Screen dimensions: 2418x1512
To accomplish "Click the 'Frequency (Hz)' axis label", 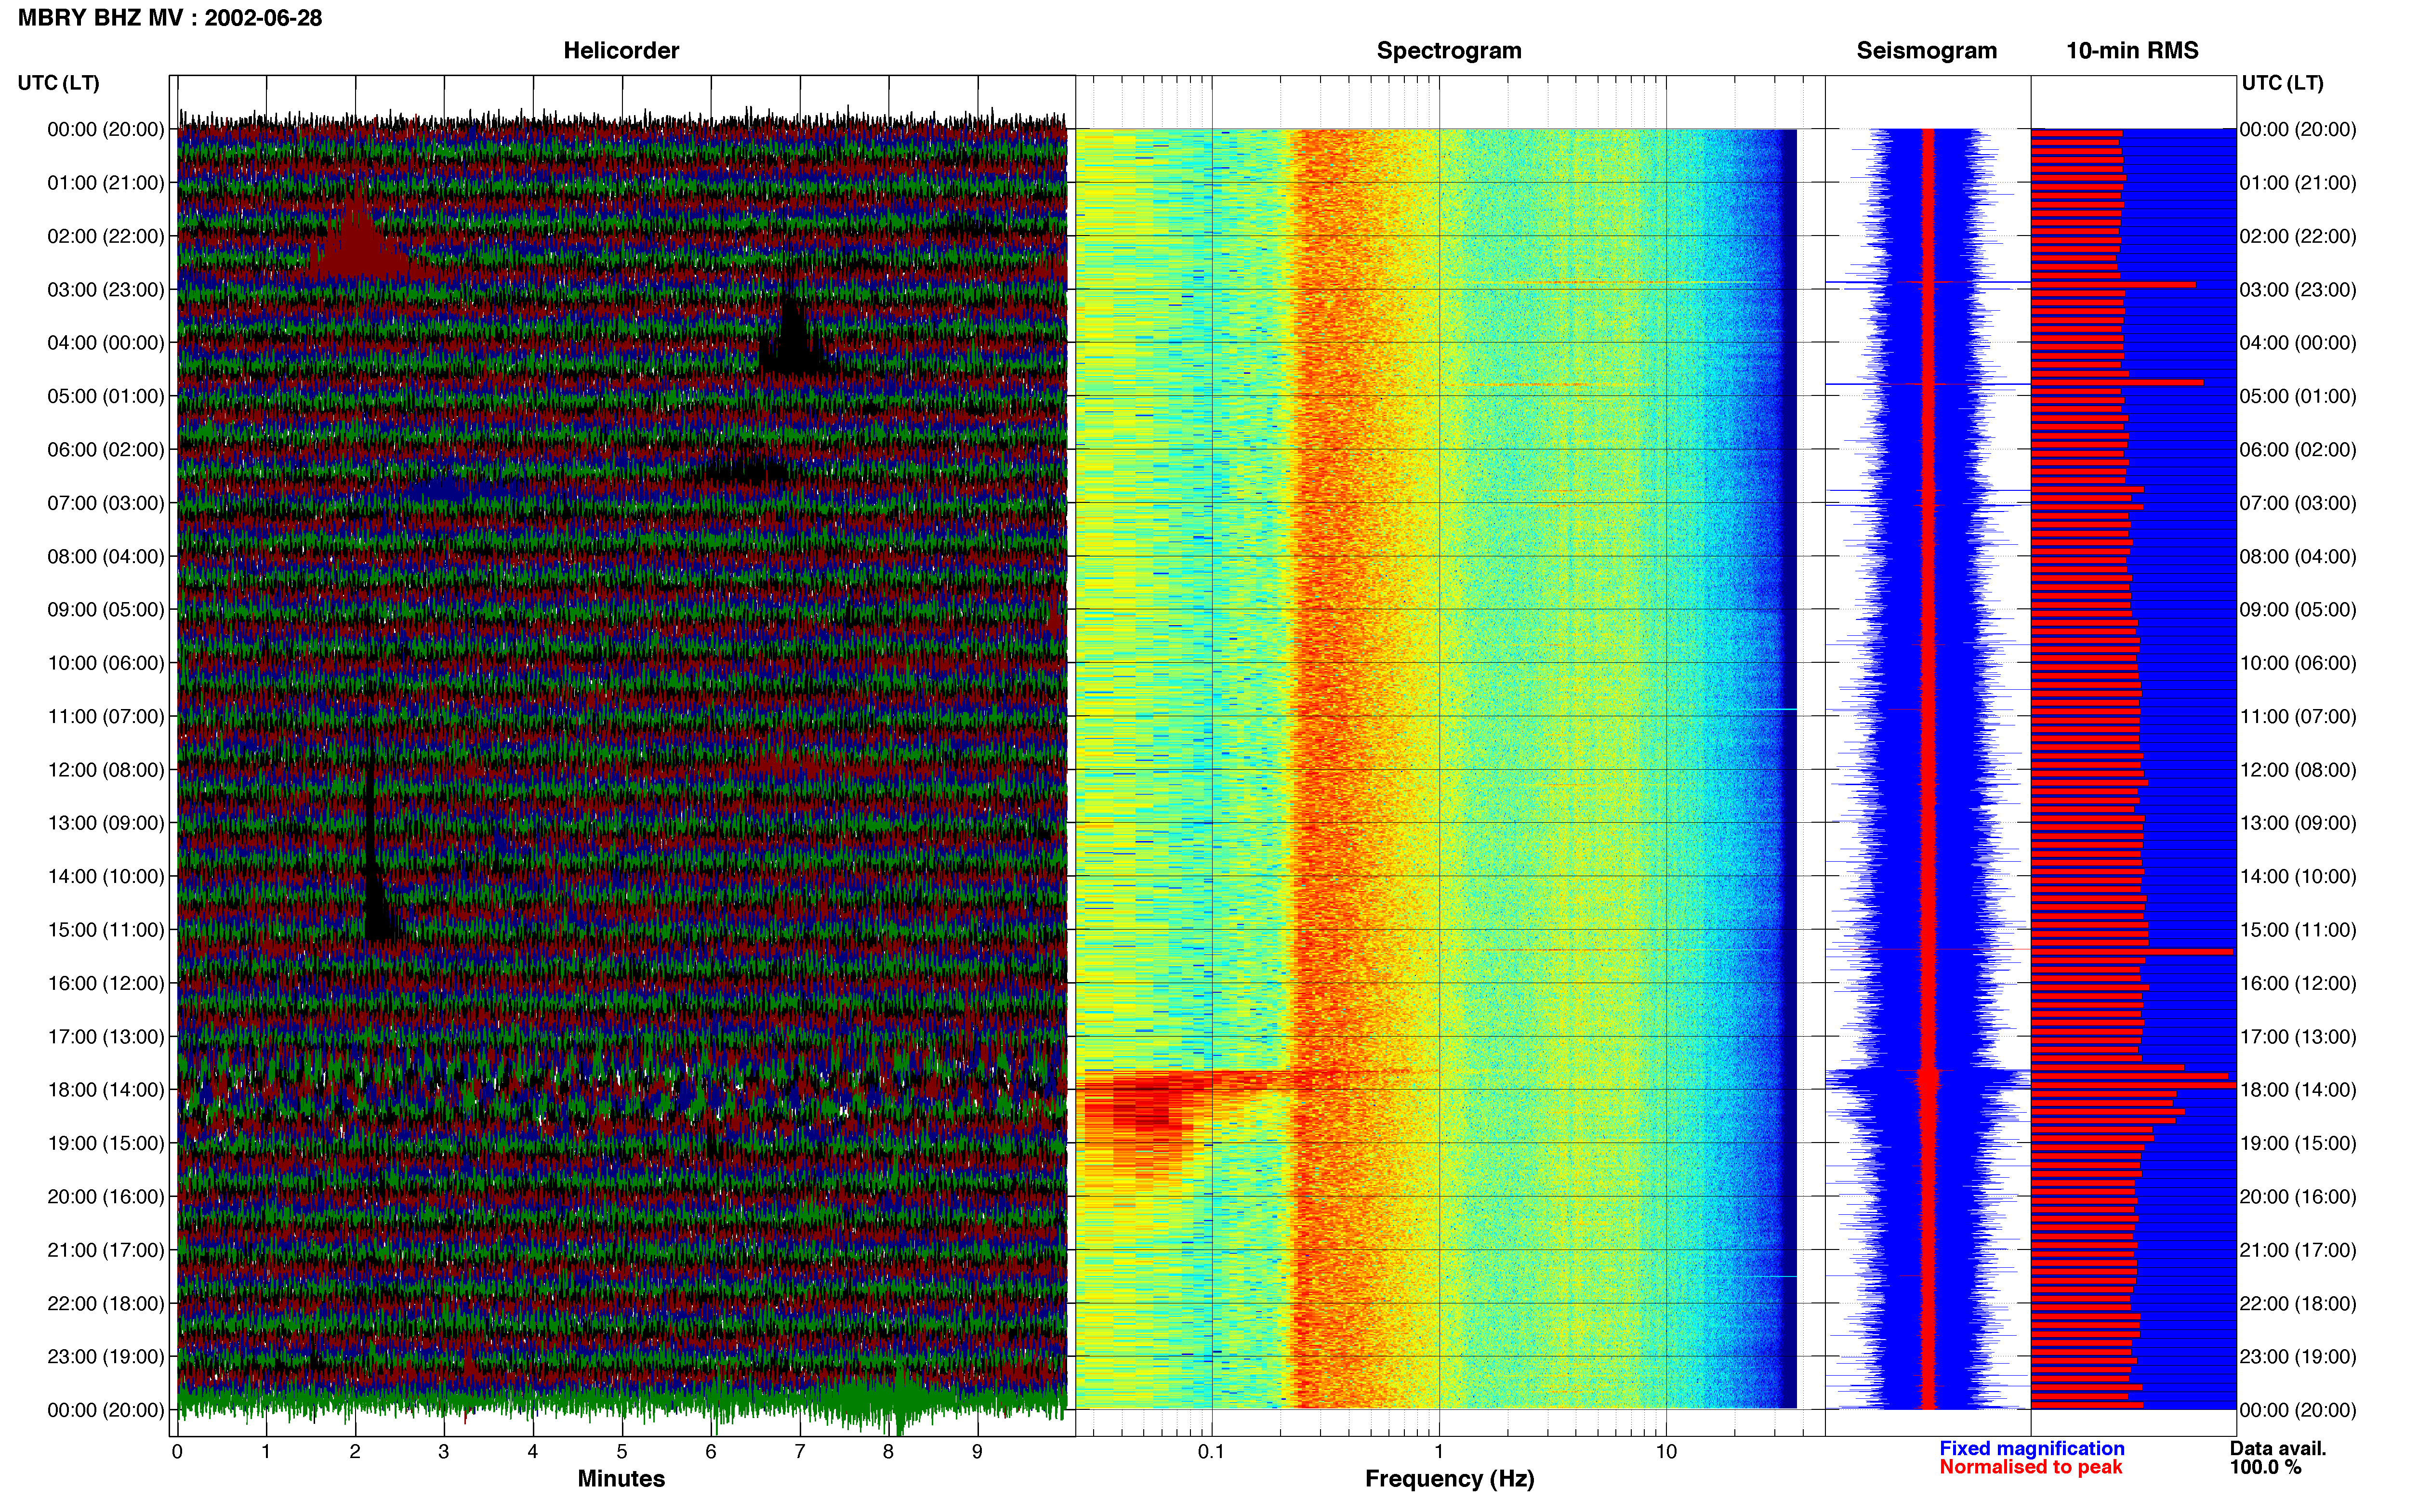I will (x=1449, y=1478).
